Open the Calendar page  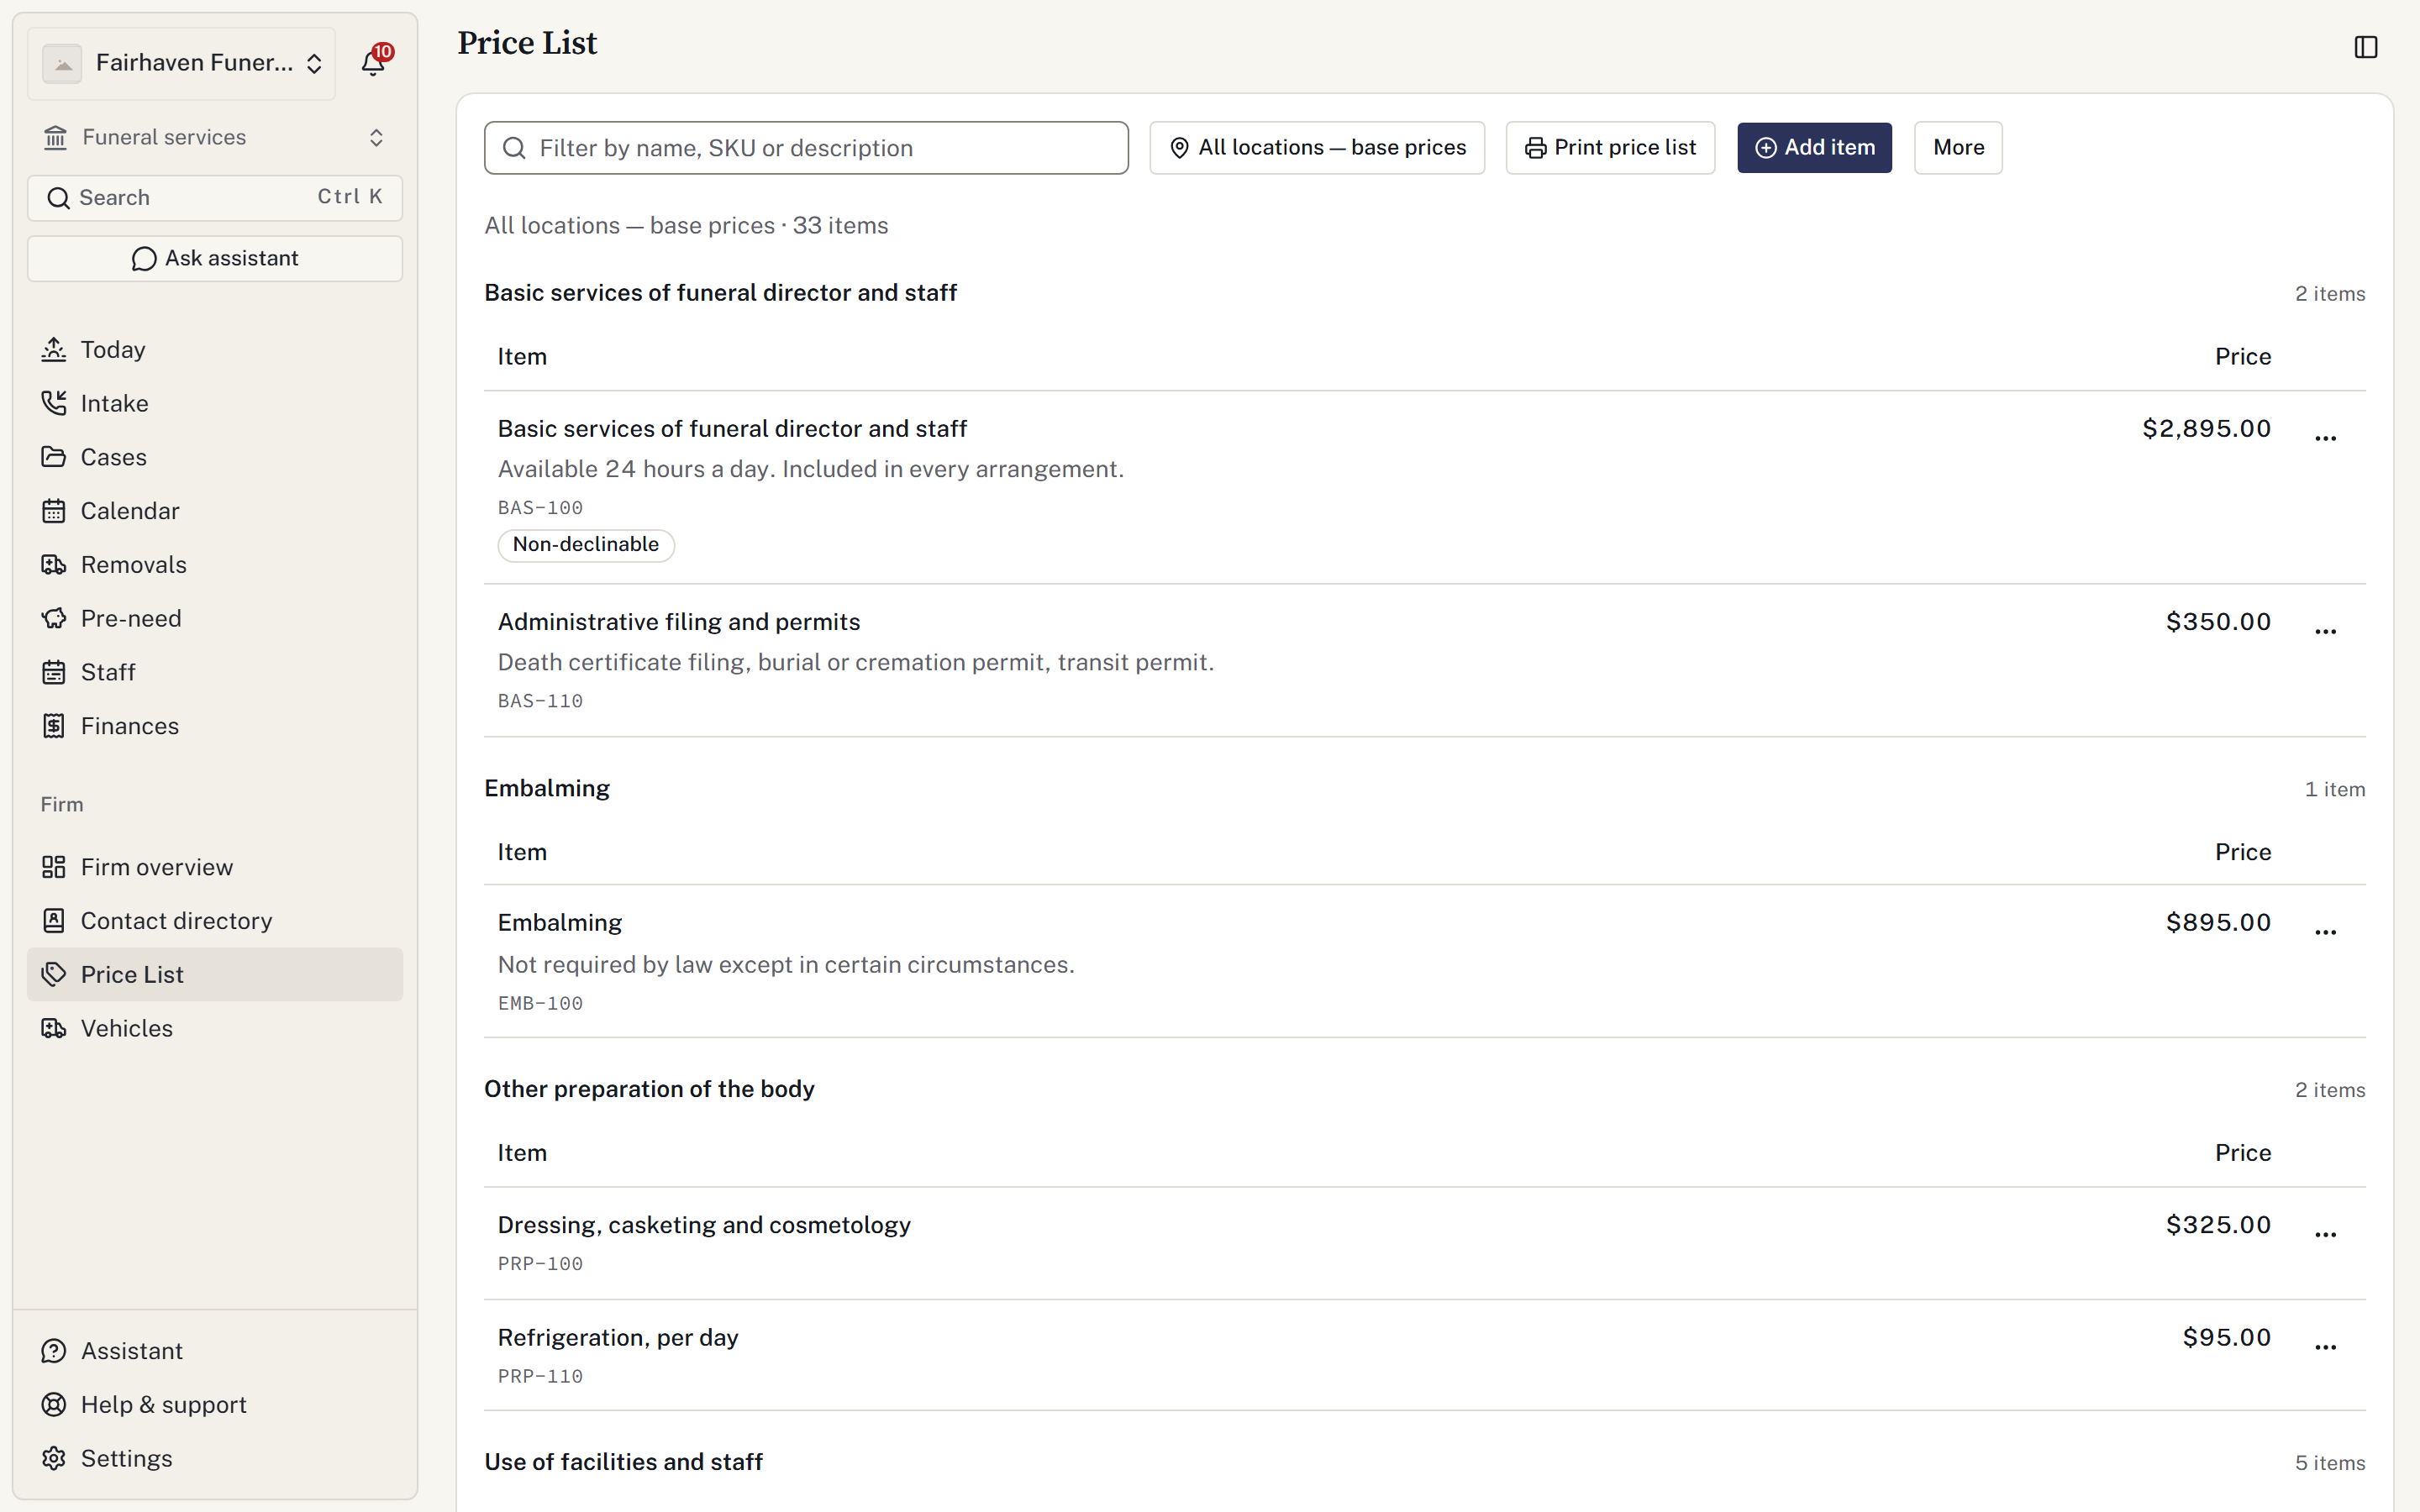tap(215, 511)
